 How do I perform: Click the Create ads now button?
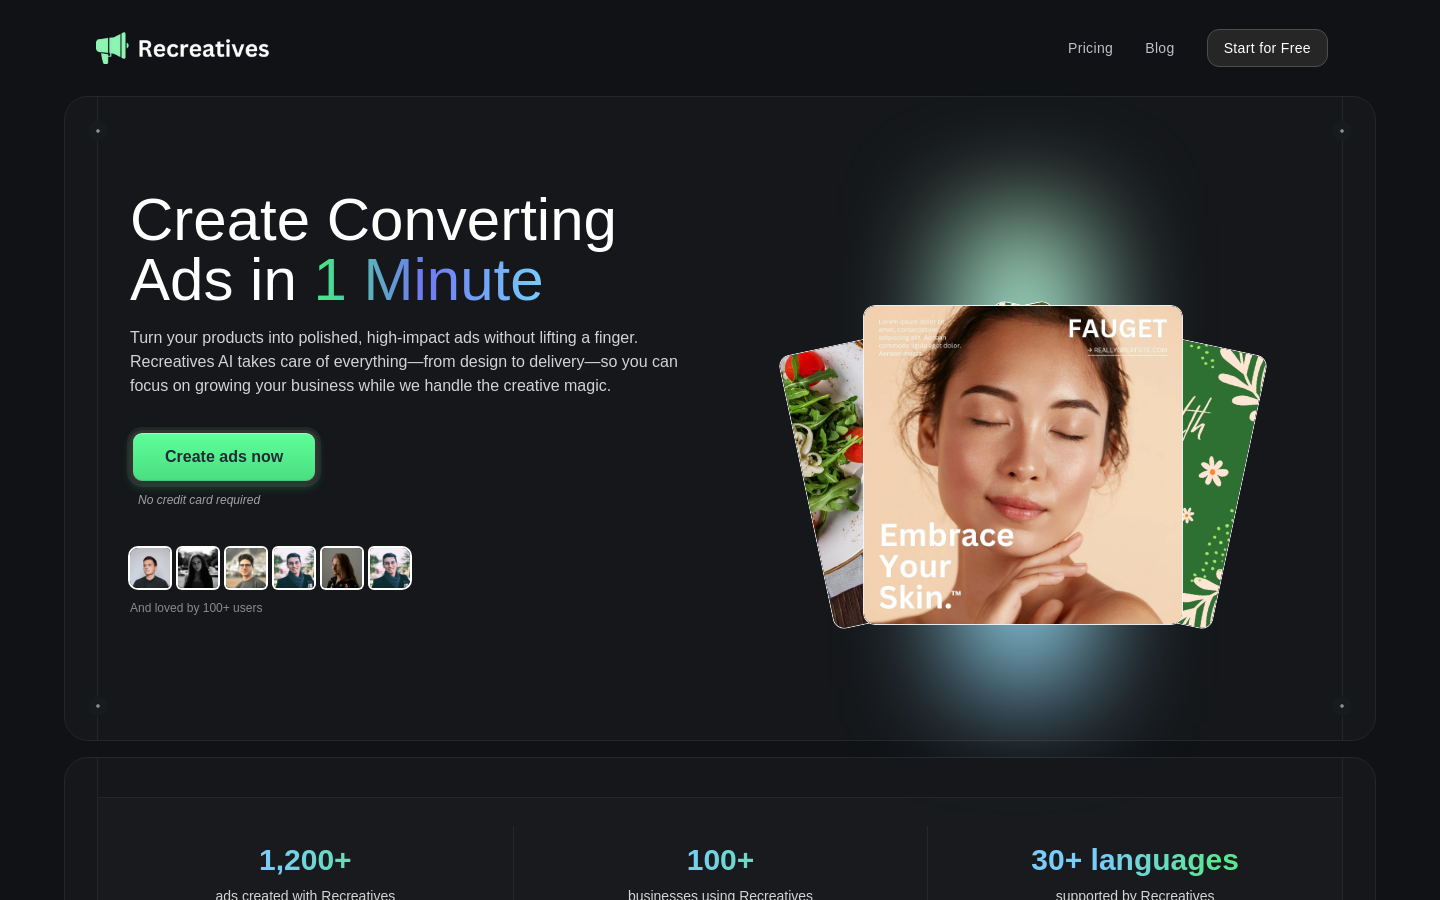point(224,457)
